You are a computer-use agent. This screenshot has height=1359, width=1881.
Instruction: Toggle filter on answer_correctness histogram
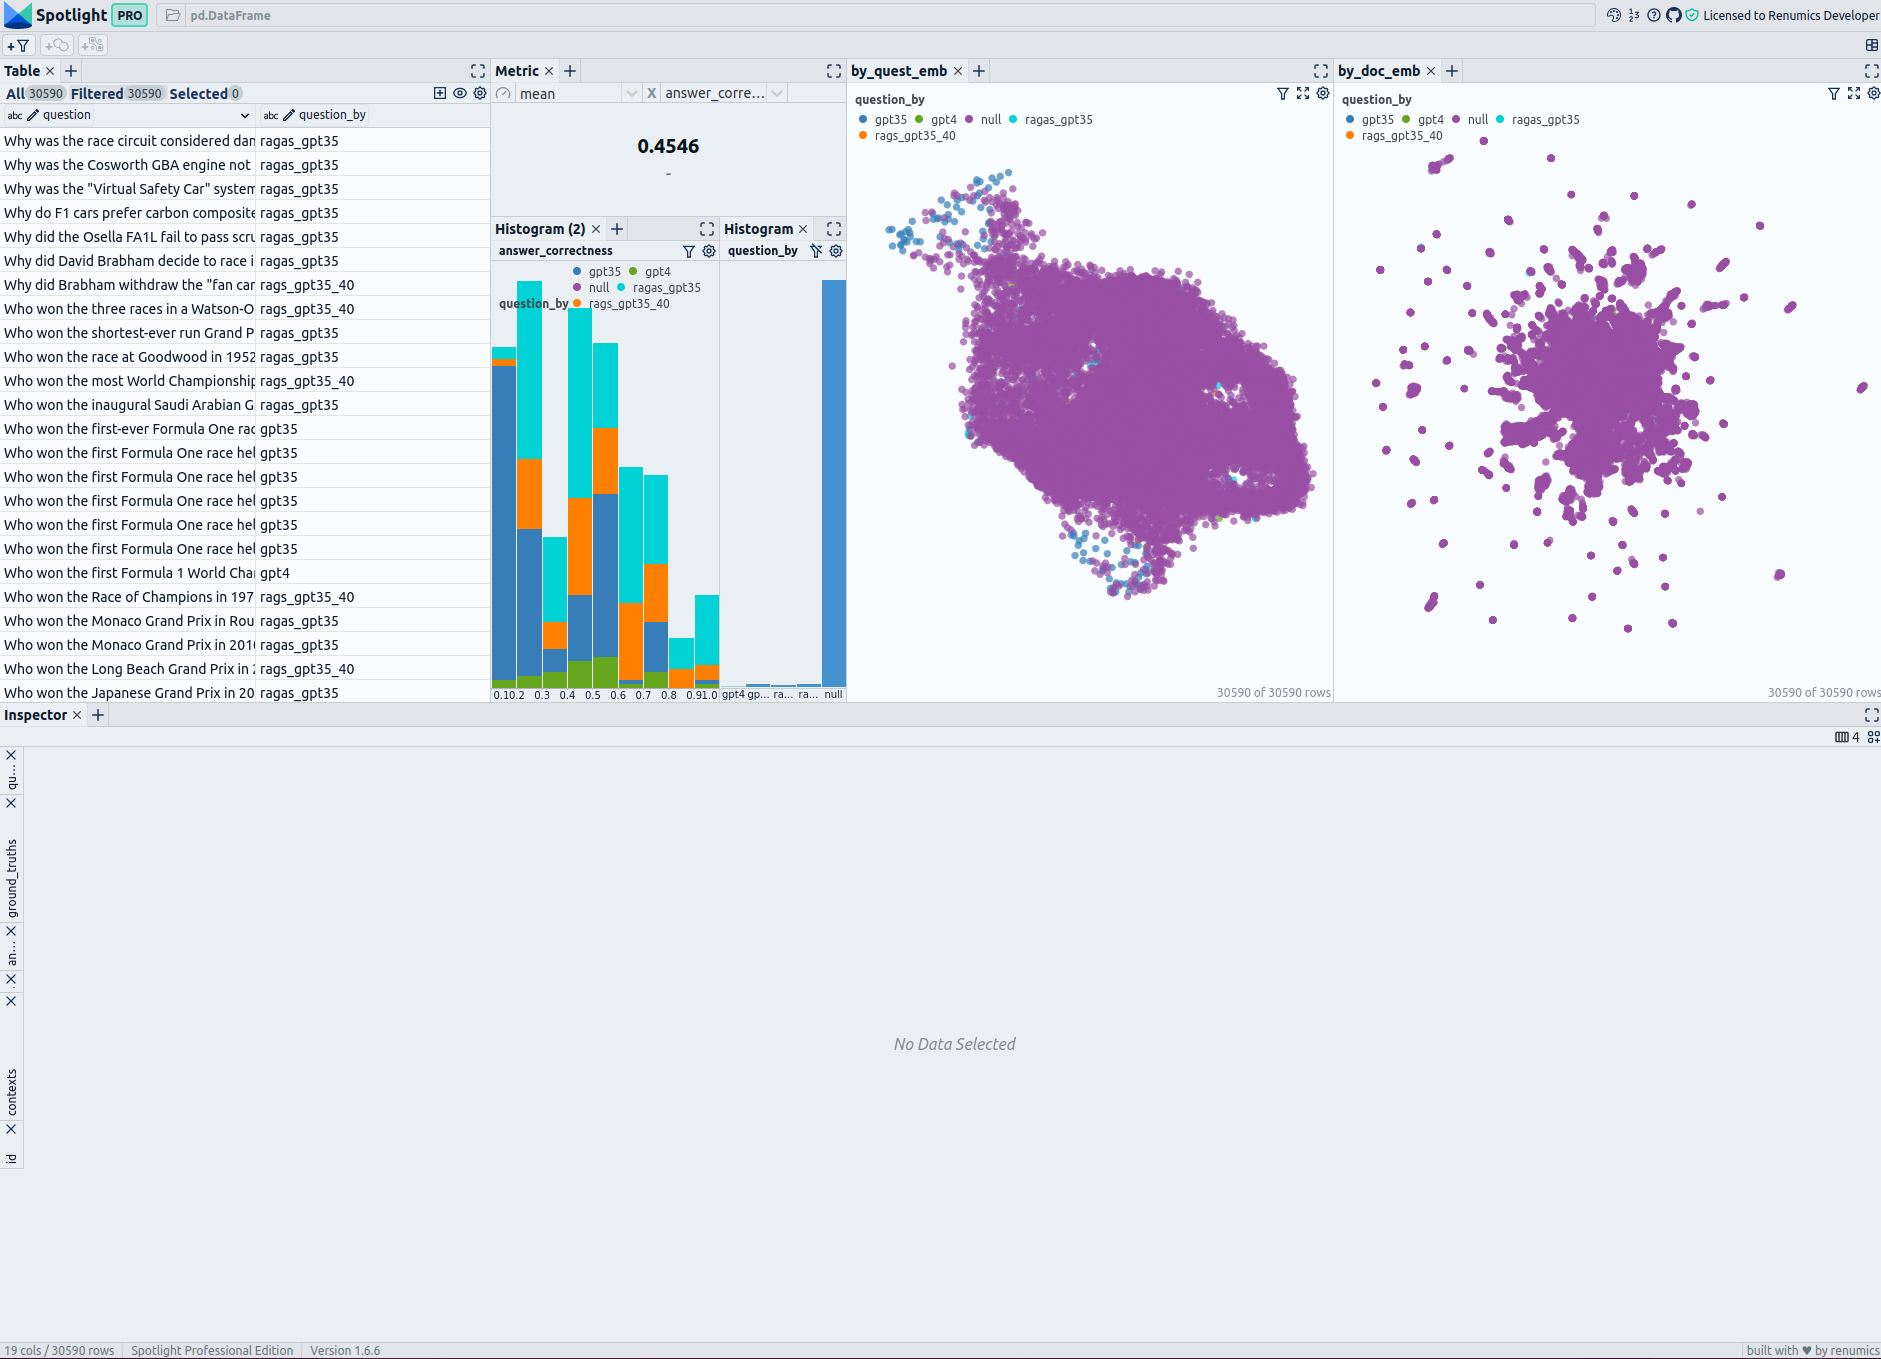[688, 251]
